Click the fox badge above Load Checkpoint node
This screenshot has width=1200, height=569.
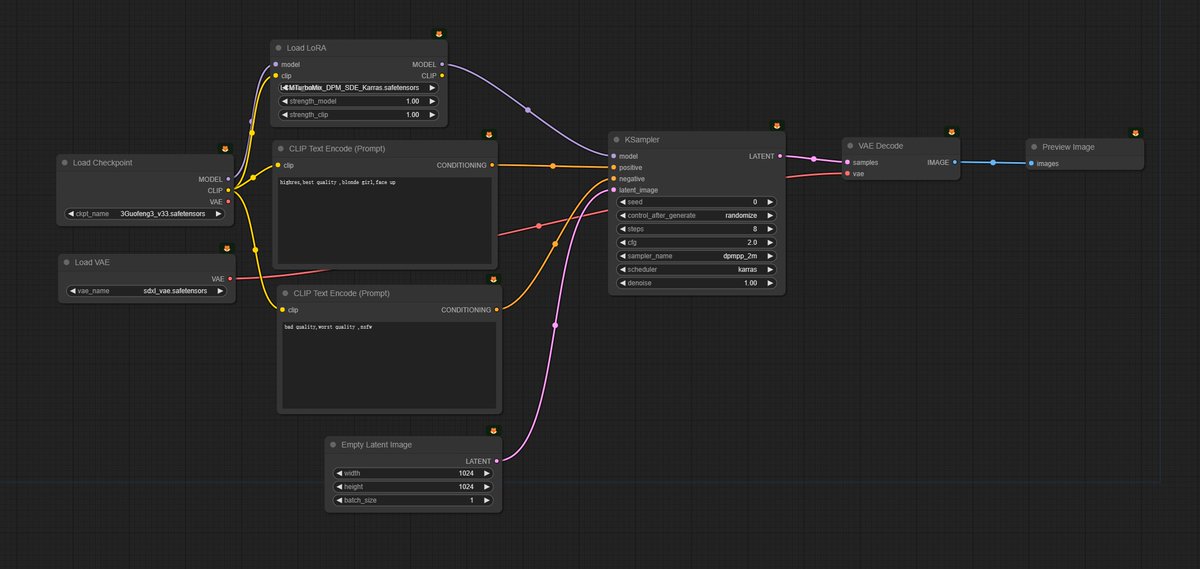click(225, 149)
